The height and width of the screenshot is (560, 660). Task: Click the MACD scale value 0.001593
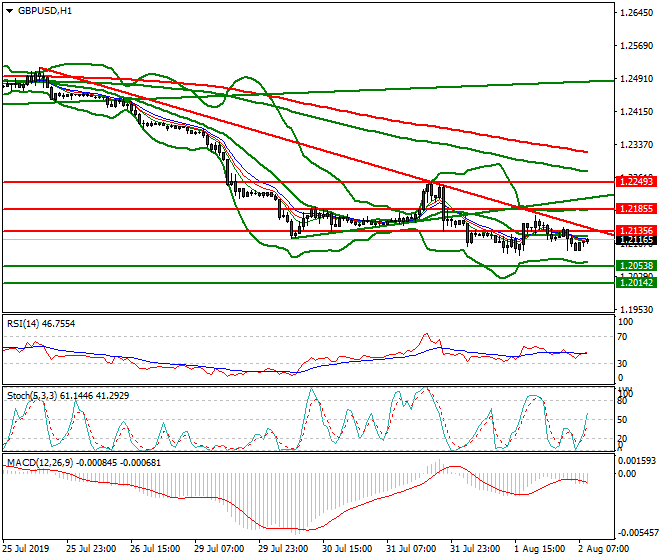click(x=637, y=461)
